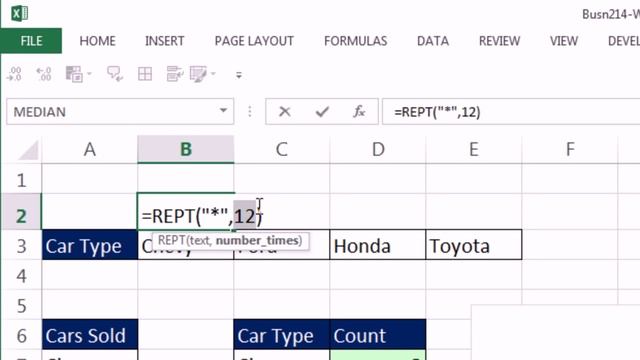640x360 pixels.
Task: Select the 'Toyota' cell
Action: [473, 246]
